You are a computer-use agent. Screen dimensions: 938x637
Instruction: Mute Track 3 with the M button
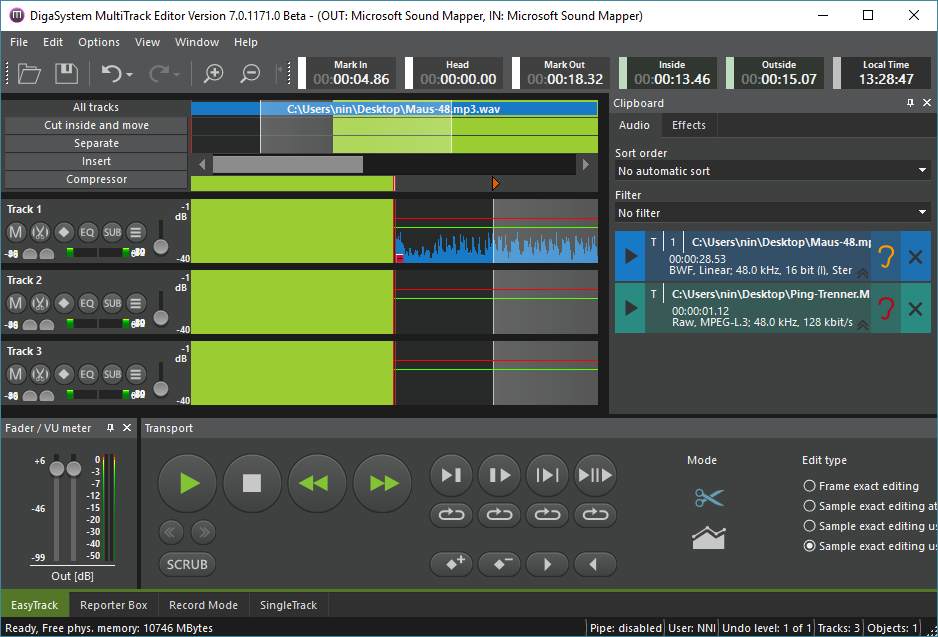coord(16,374)
